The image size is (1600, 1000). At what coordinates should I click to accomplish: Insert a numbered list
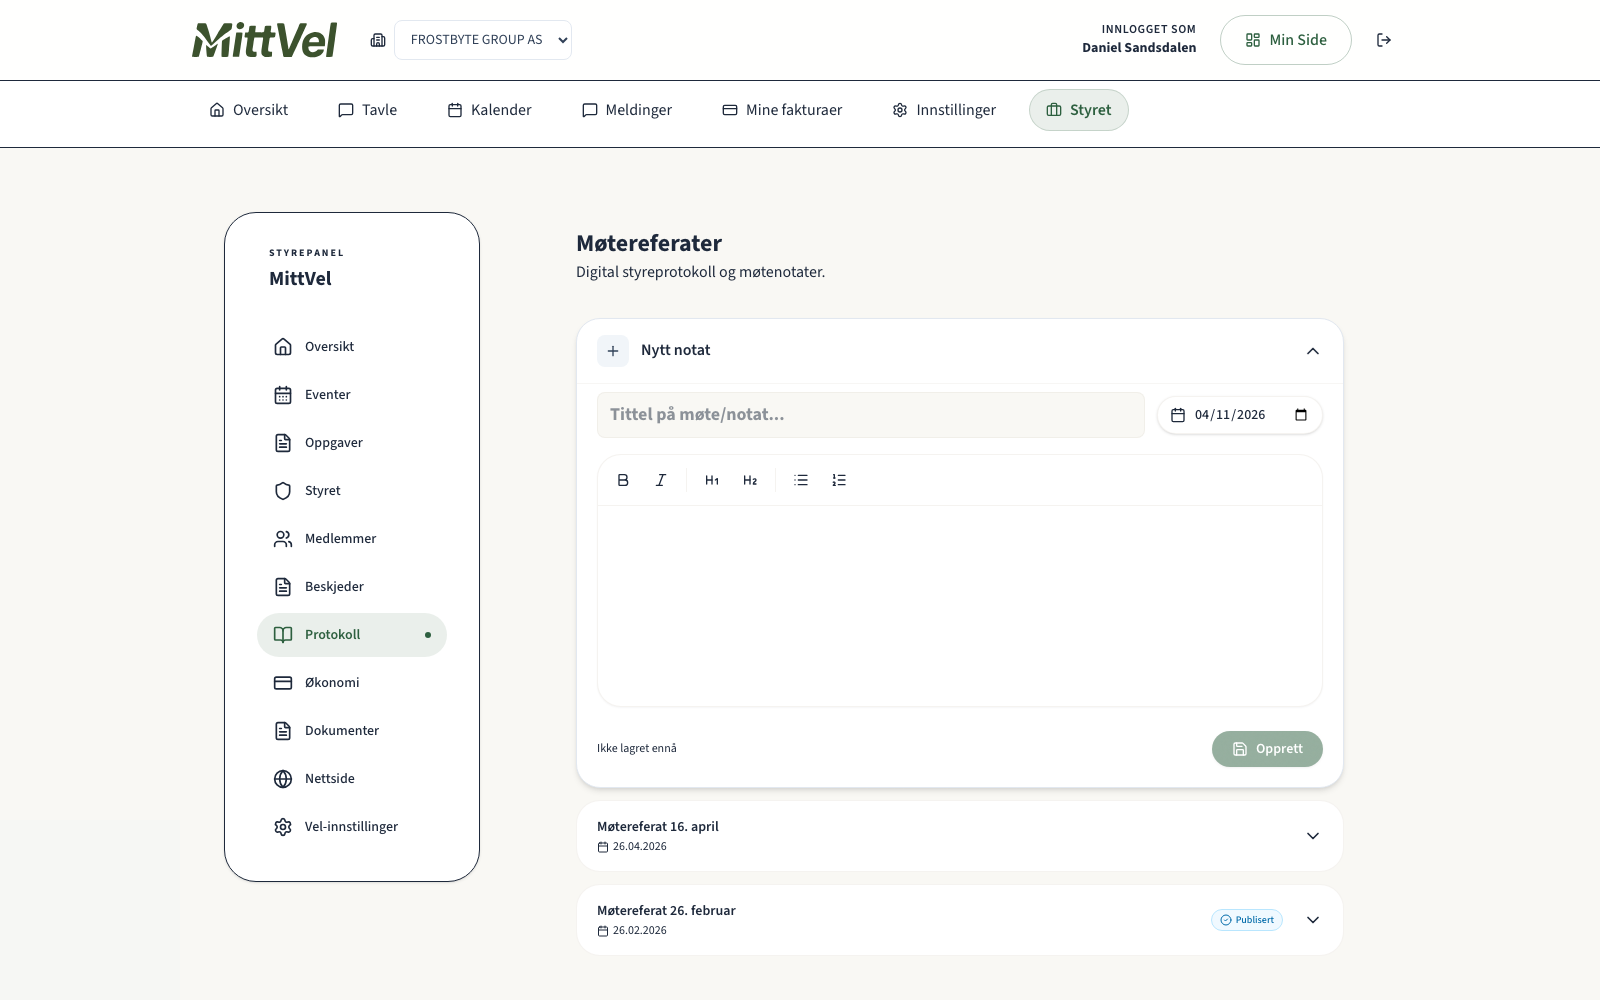click(x=839, y=480)
